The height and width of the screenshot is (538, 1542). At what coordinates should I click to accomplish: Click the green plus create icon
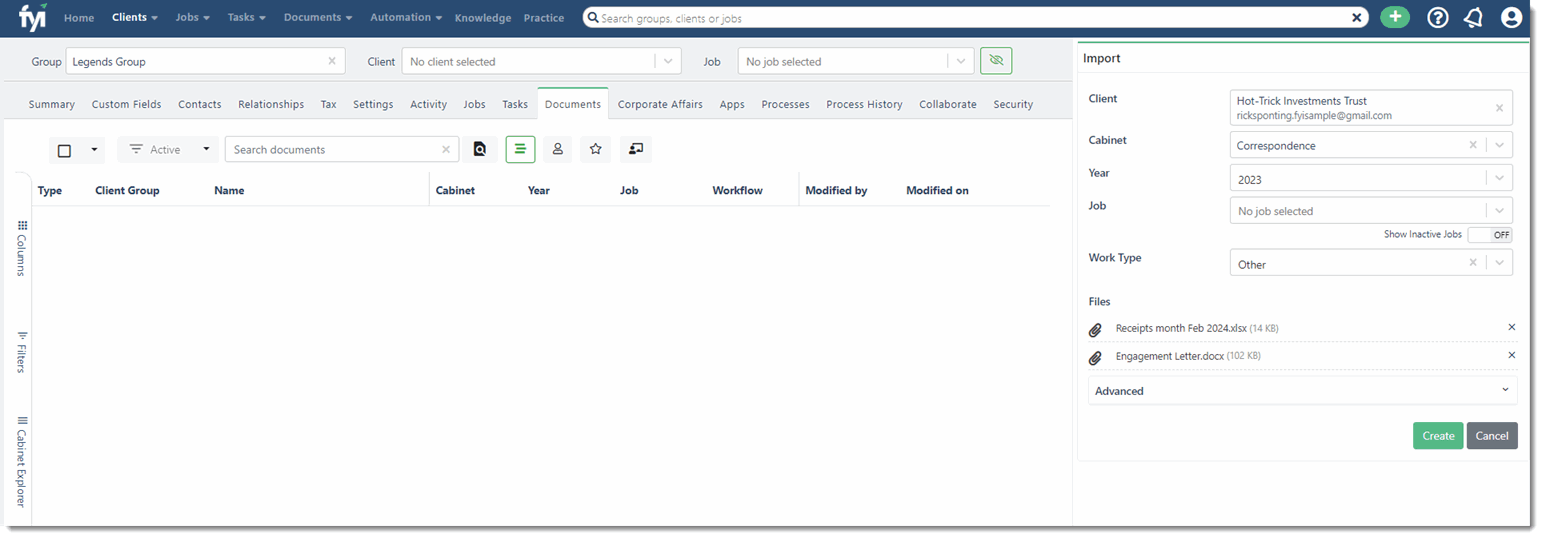(x=1394, y=17)
